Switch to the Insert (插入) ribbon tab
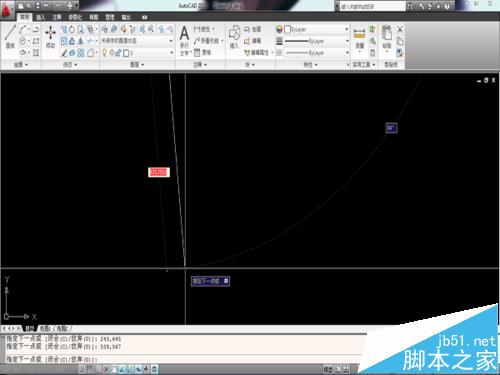 tap(41, 17)
